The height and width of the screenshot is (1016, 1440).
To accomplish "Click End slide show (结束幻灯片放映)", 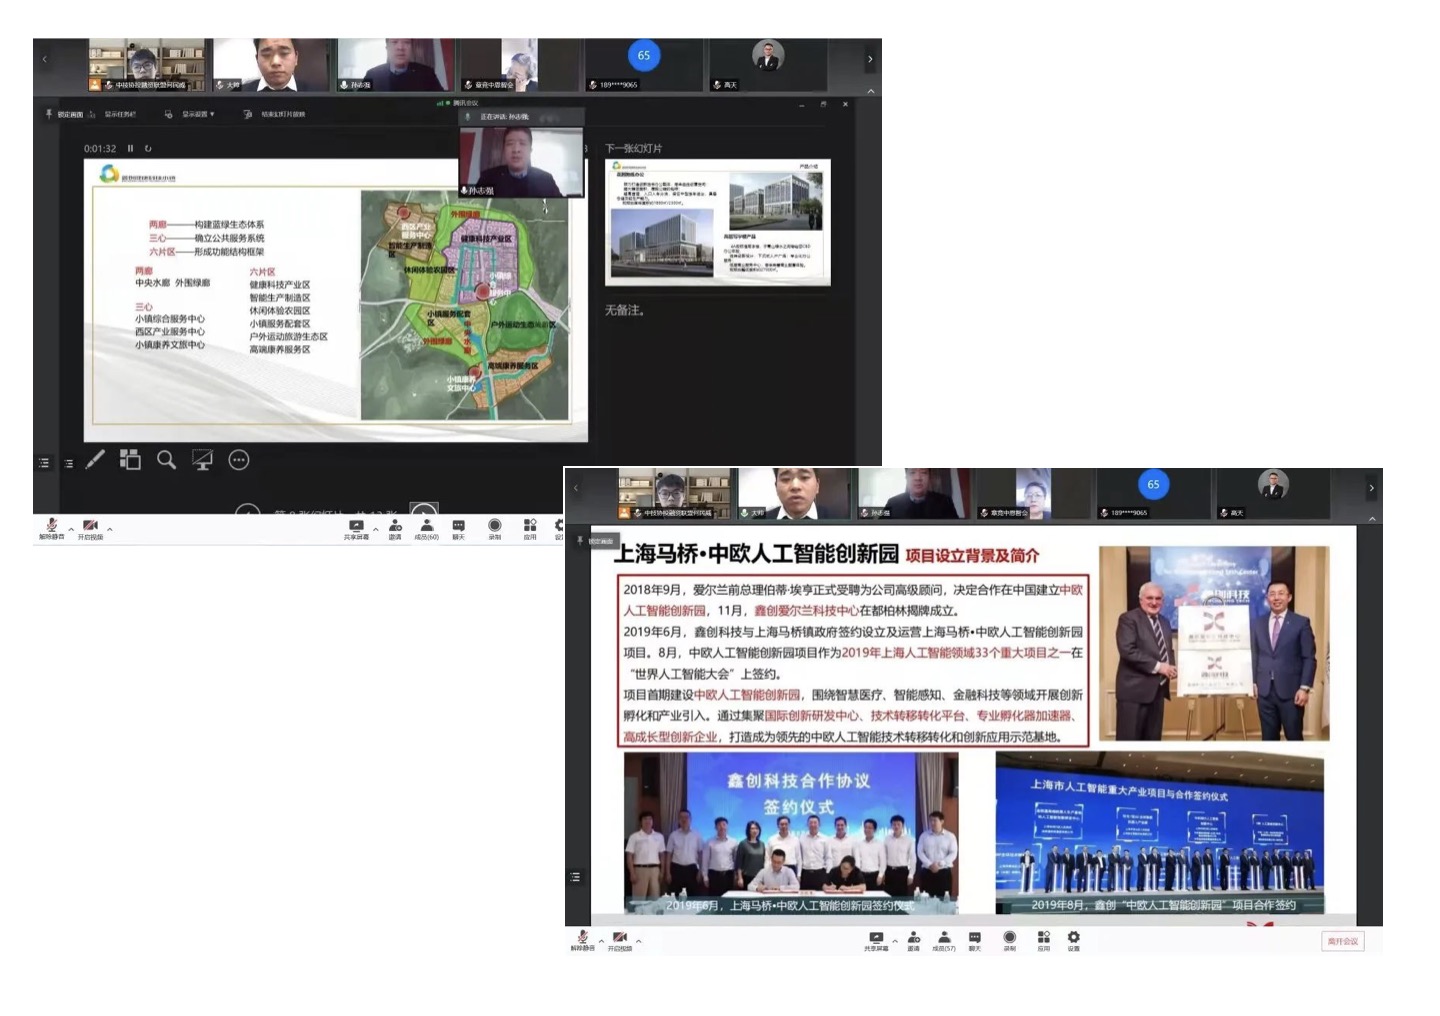I will pyautogui.click(x=275, y=114).
